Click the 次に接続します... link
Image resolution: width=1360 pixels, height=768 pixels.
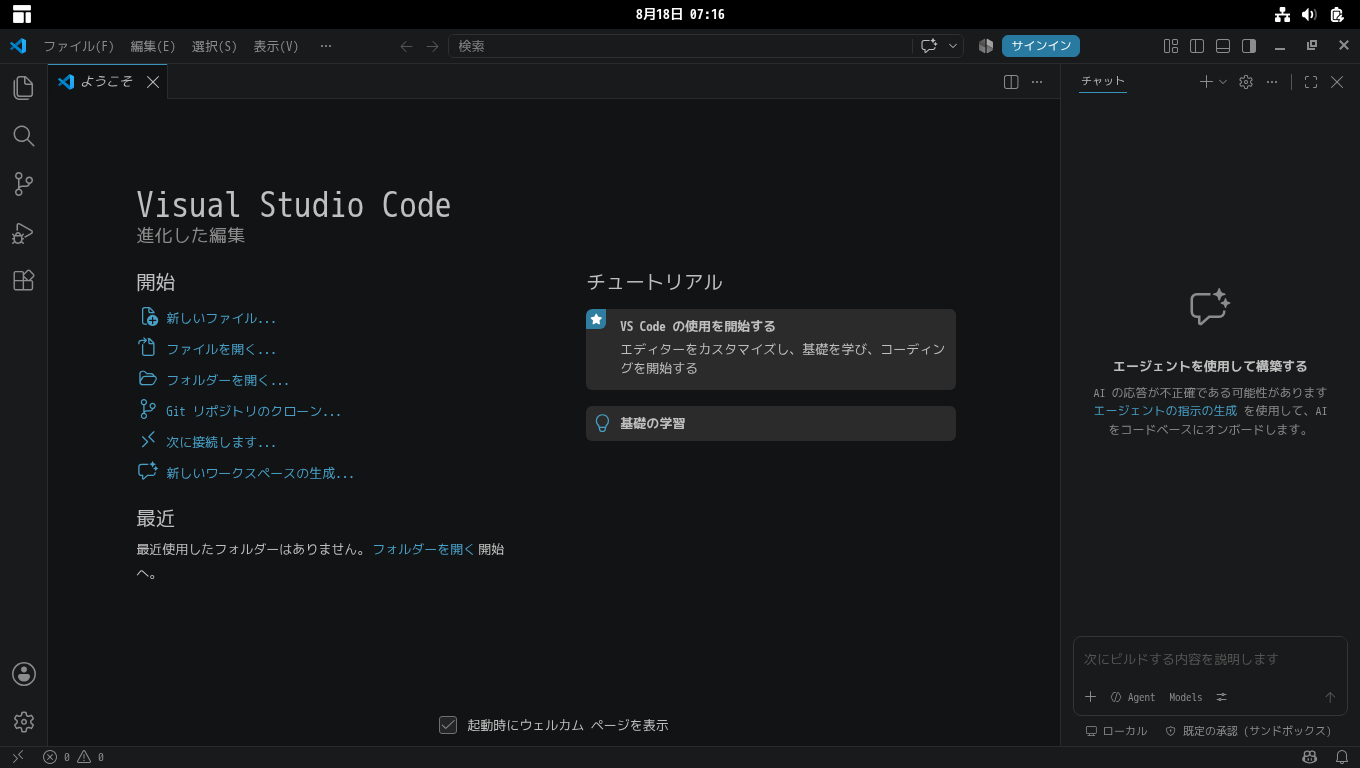(x=221, y=442)
